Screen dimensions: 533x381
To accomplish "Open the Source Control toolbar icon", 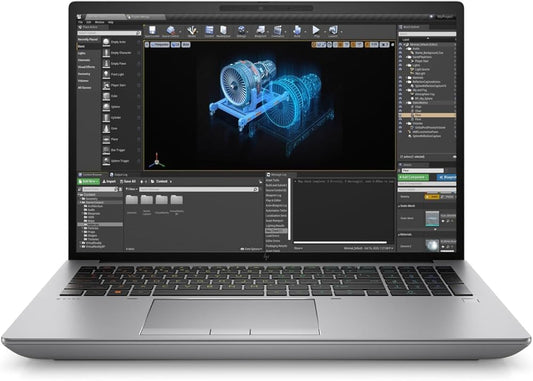I will (171, 30).
